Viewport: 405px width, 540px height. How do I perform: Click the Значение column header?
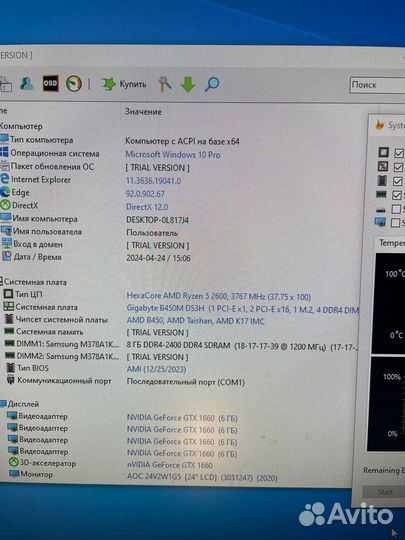[x=143, y=112]
